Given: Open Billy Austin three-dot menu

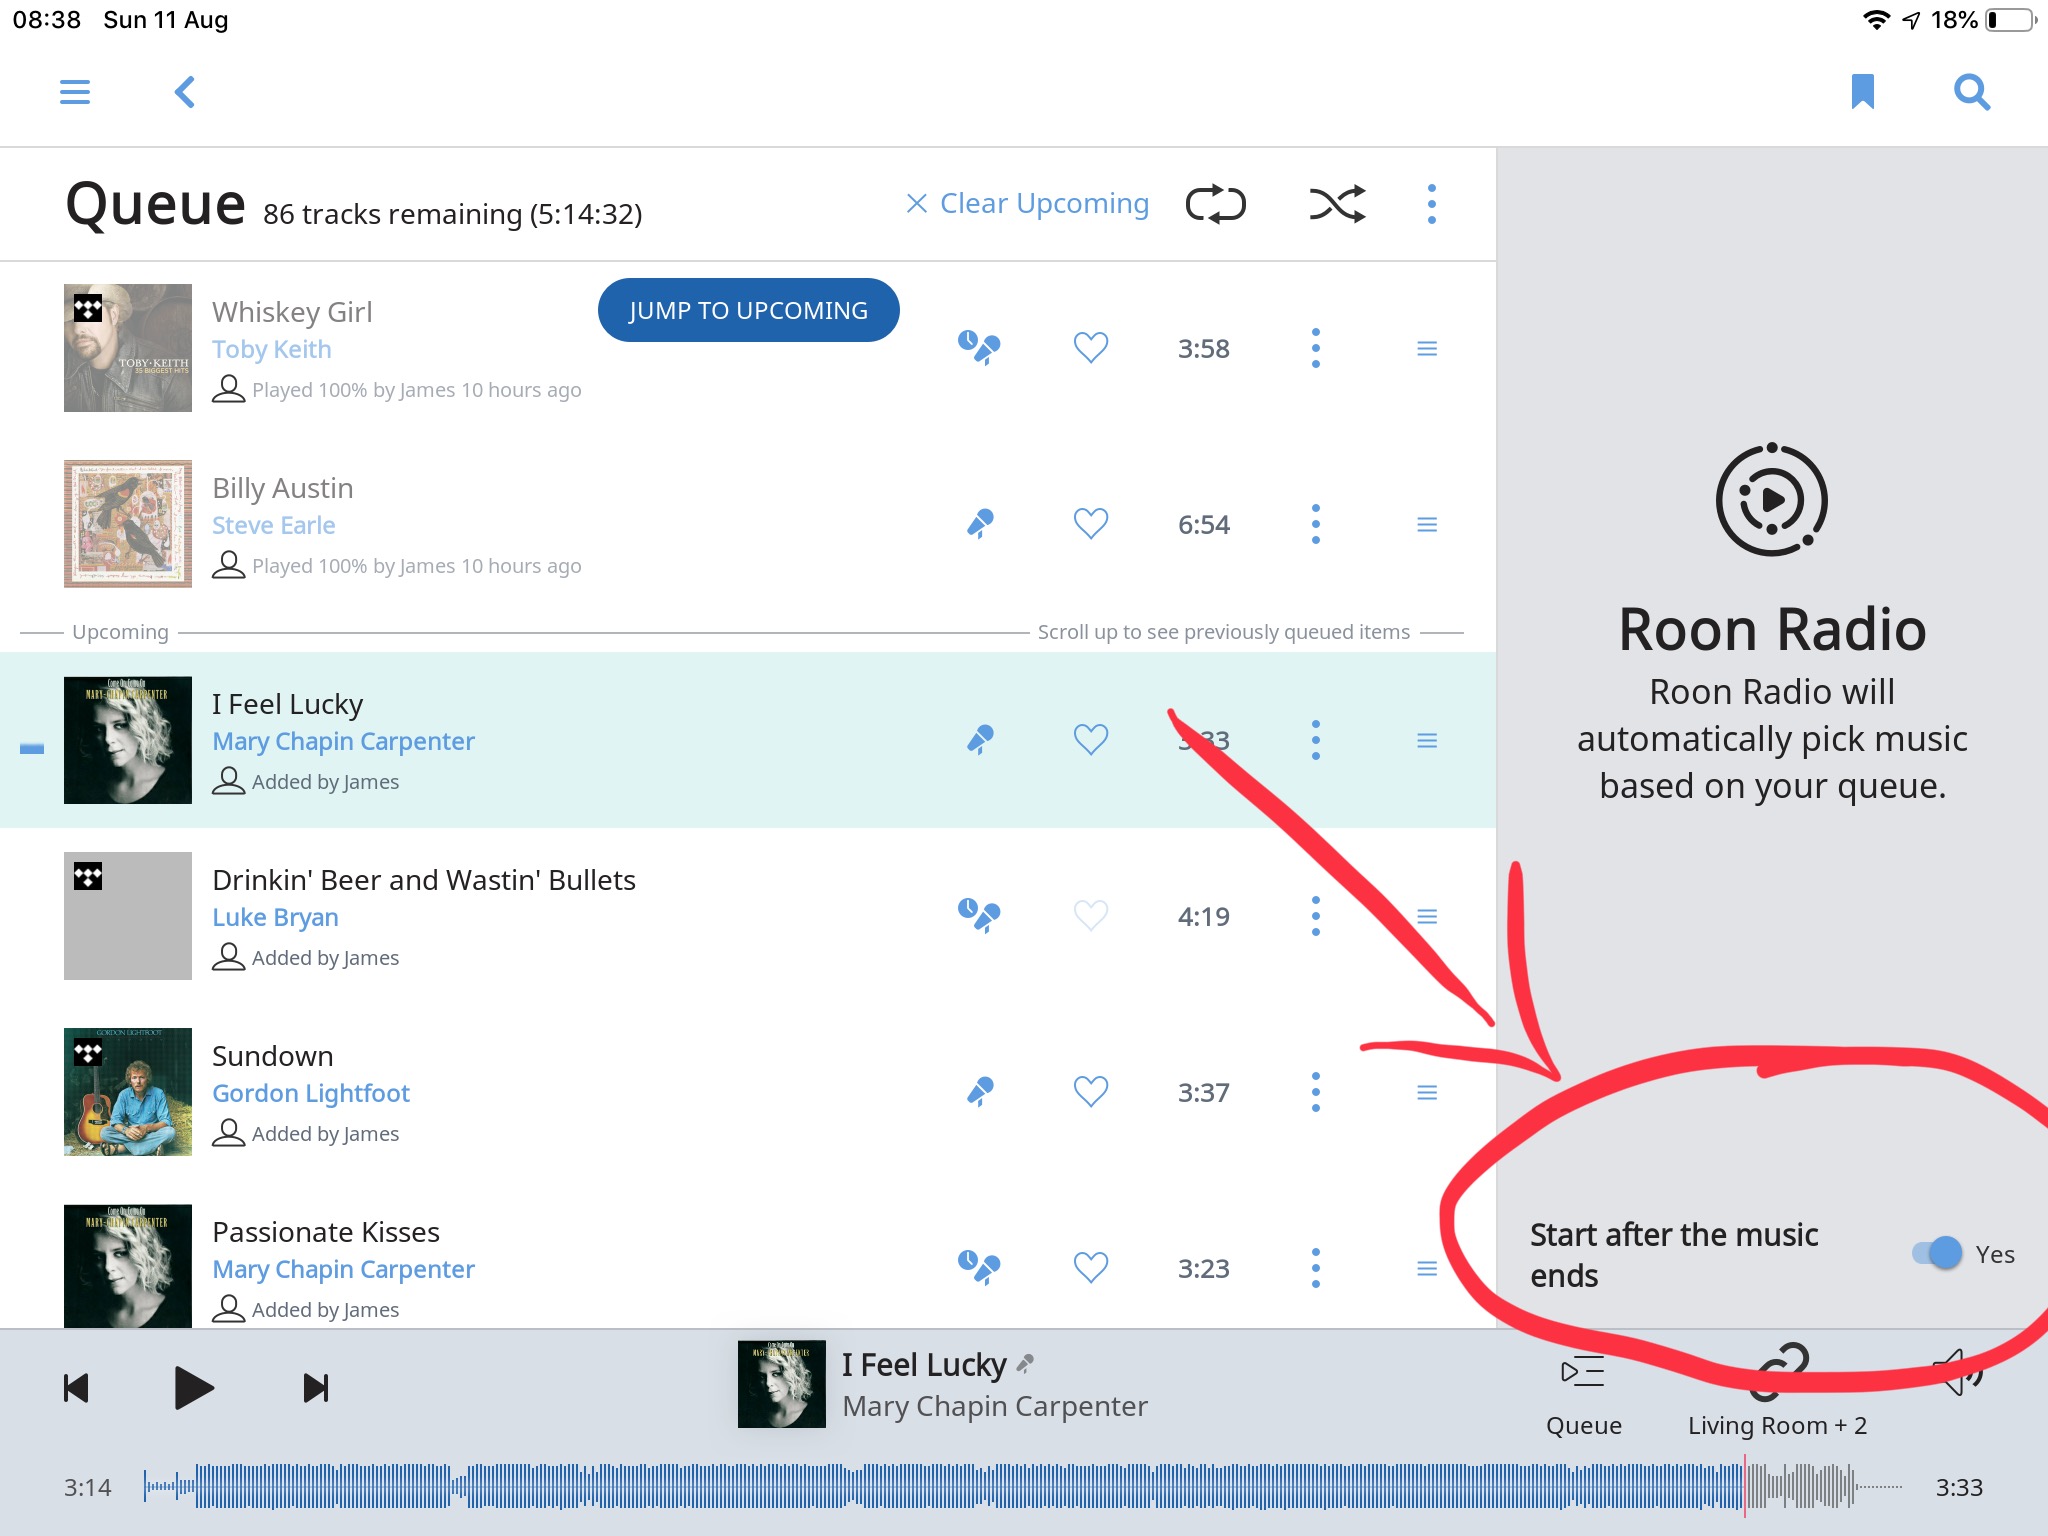Looking at the screenshot, I should 1315,524.
